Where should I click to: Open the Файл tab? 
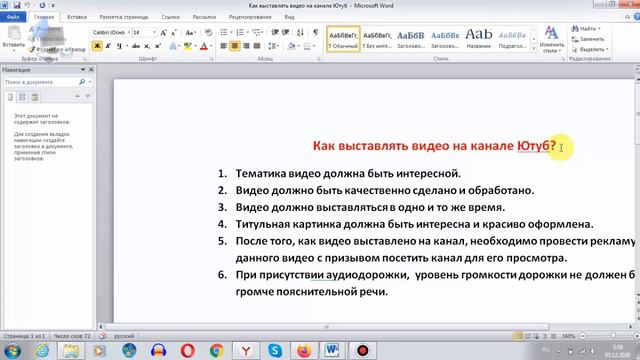tap(13, 17)
